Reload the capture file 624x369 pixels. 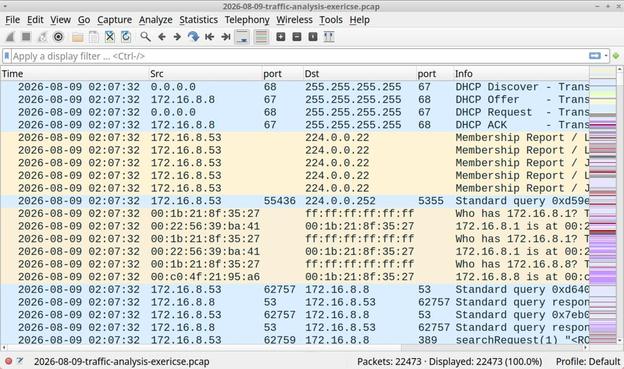pos(126,37)
